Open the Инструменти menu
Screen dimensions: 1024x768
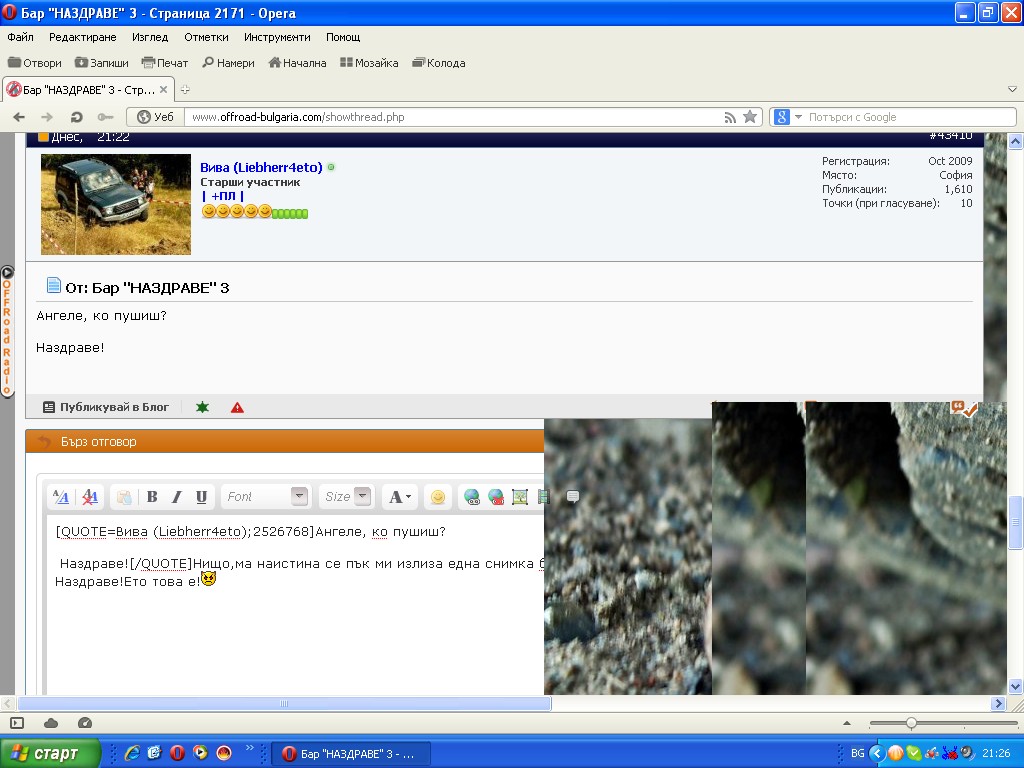click(x=277, y=37)
